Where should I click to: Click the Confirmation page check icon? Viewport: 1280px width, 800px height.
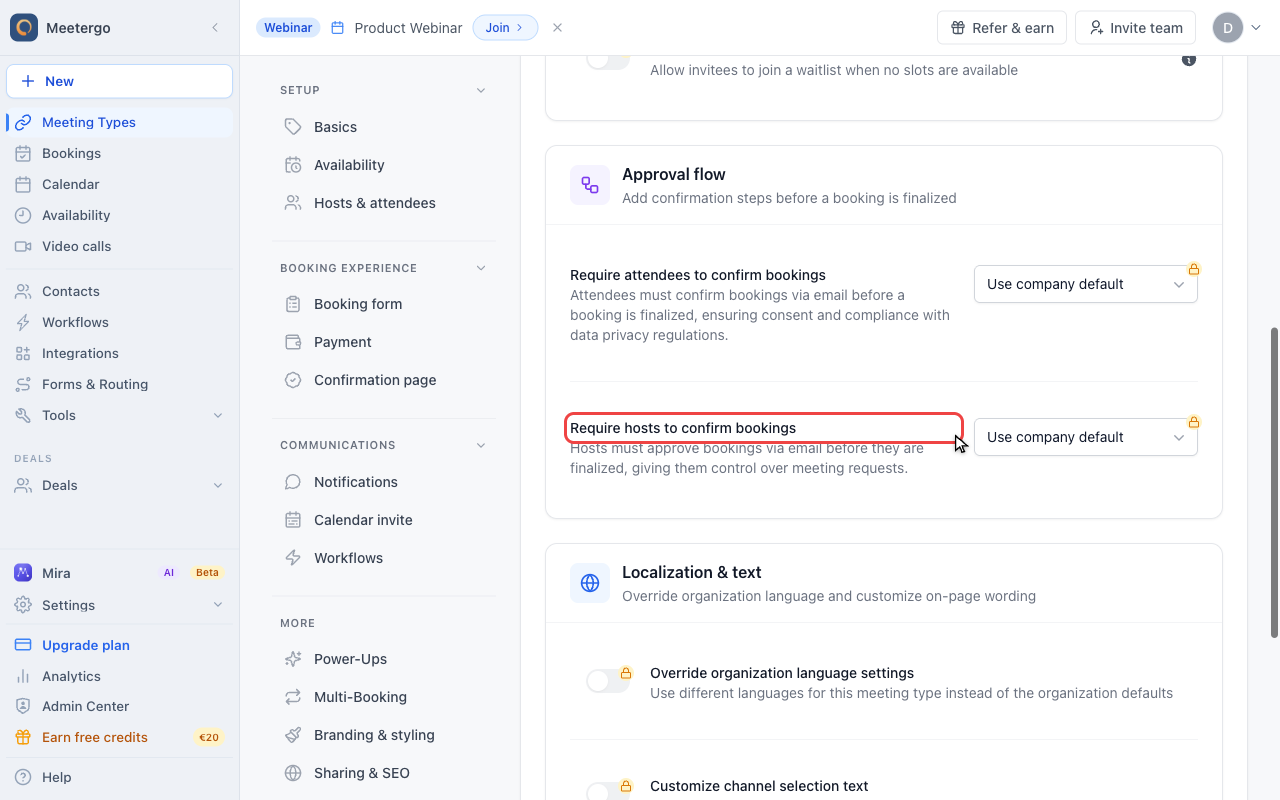pos(293,380)
